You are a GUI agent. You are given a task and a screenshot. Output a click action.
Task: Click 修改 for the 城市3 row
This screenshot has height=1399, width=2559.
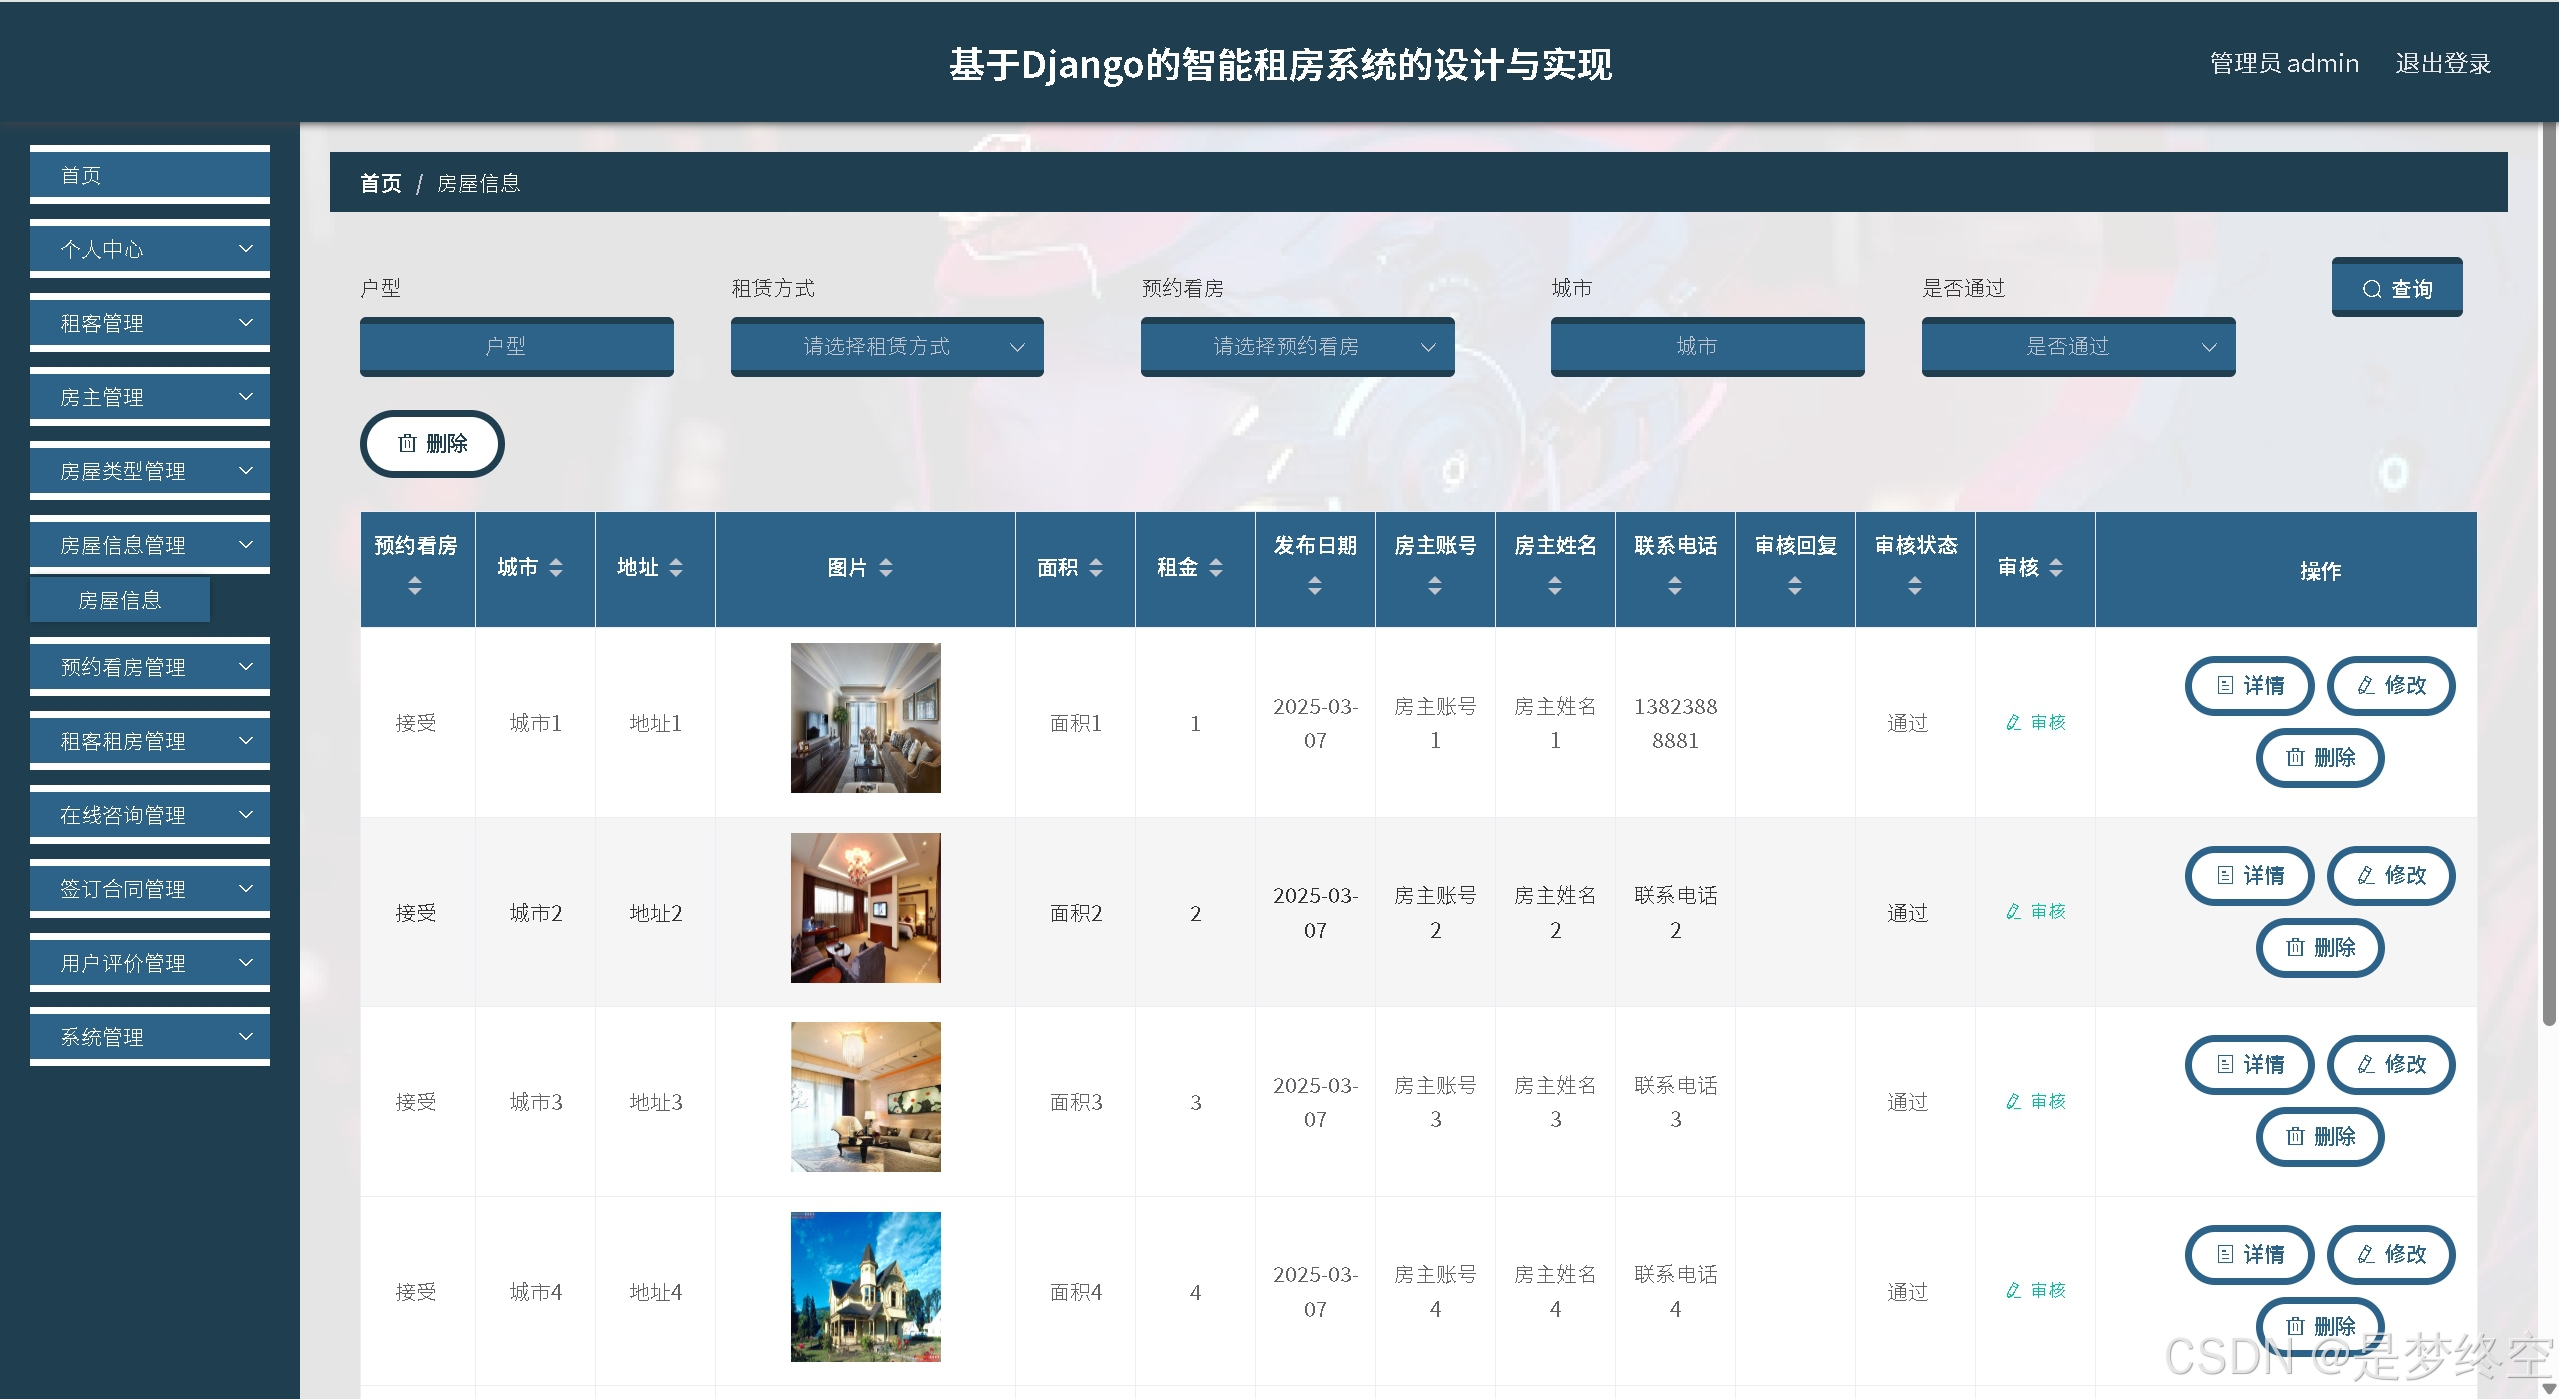[x=2390, y=1064]
